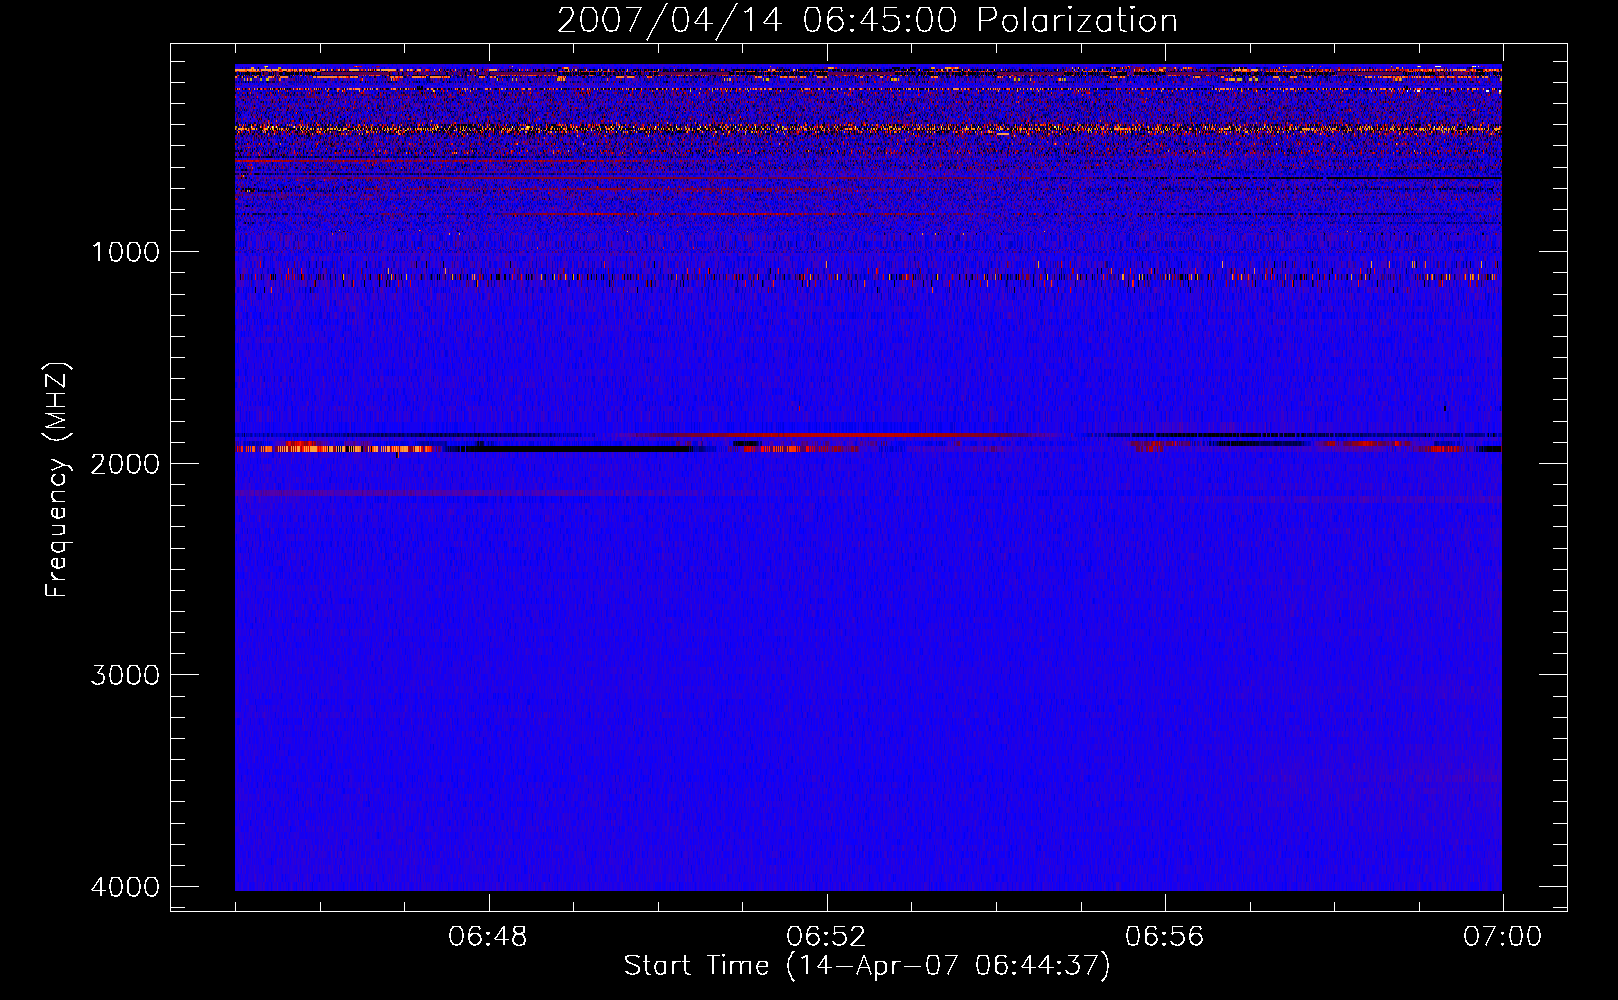Click the 3000 frequency tick label

click(125, 675)
